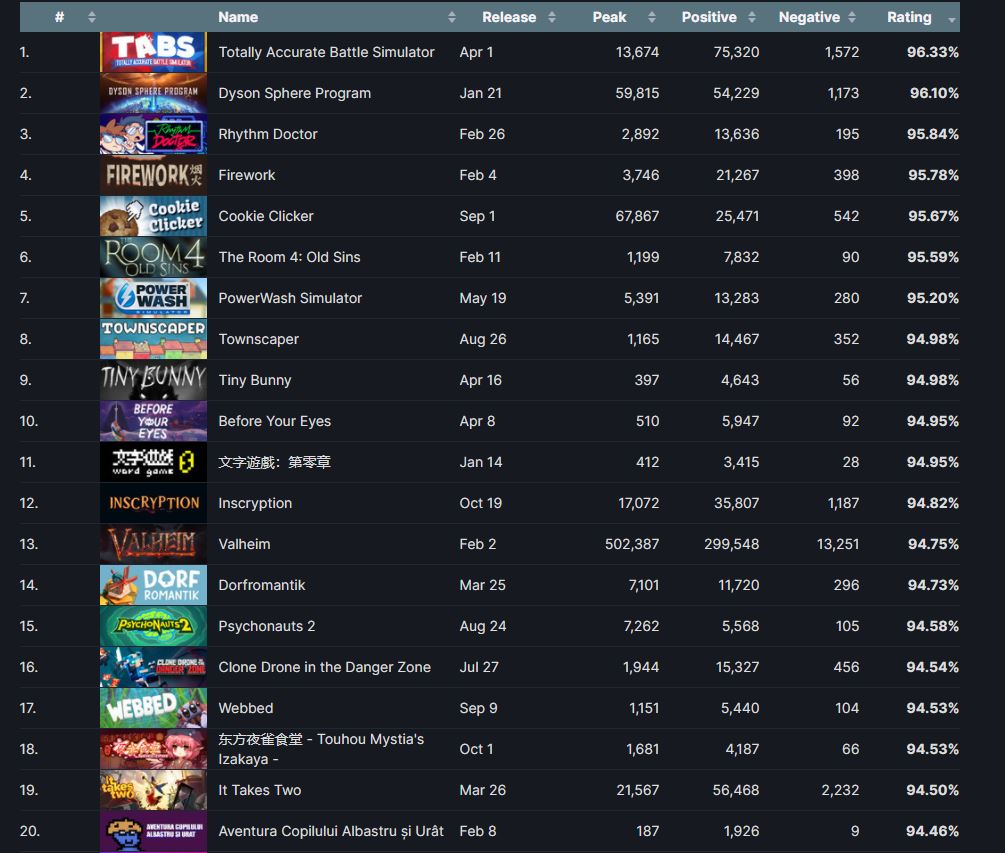Click the Dorfromantik game name
The height and width of the screenshot is (853, 1005).
(262, 585)
